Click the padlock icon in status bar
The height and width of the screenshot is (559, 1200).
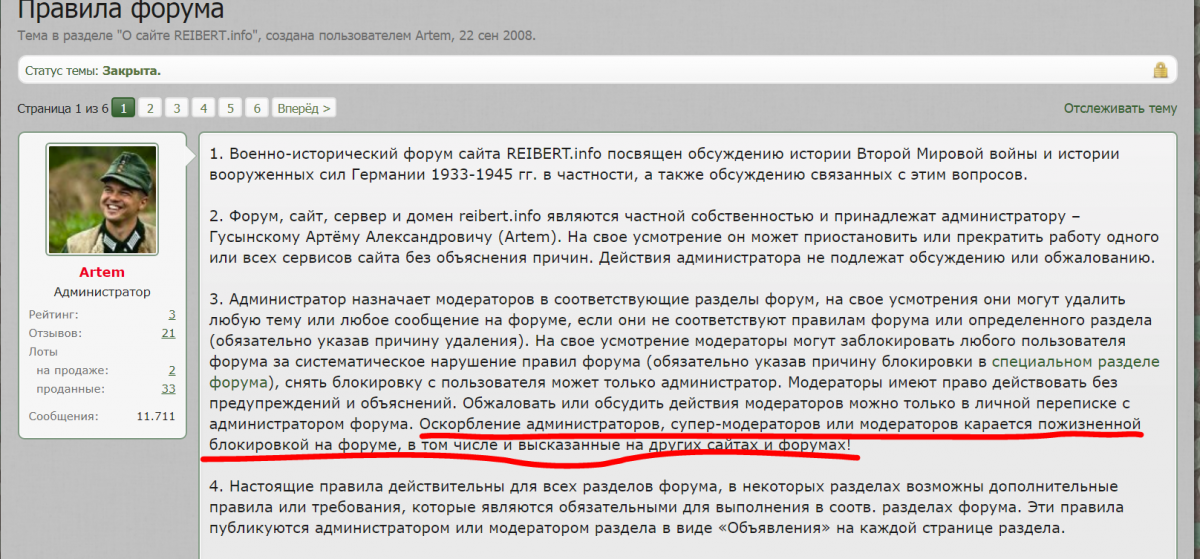(x=1160, y=70)
